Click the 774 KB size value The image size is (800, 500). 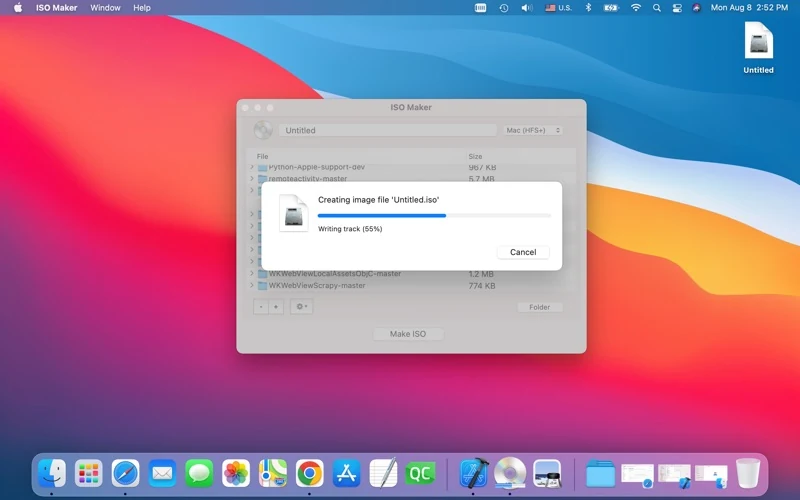482,286
